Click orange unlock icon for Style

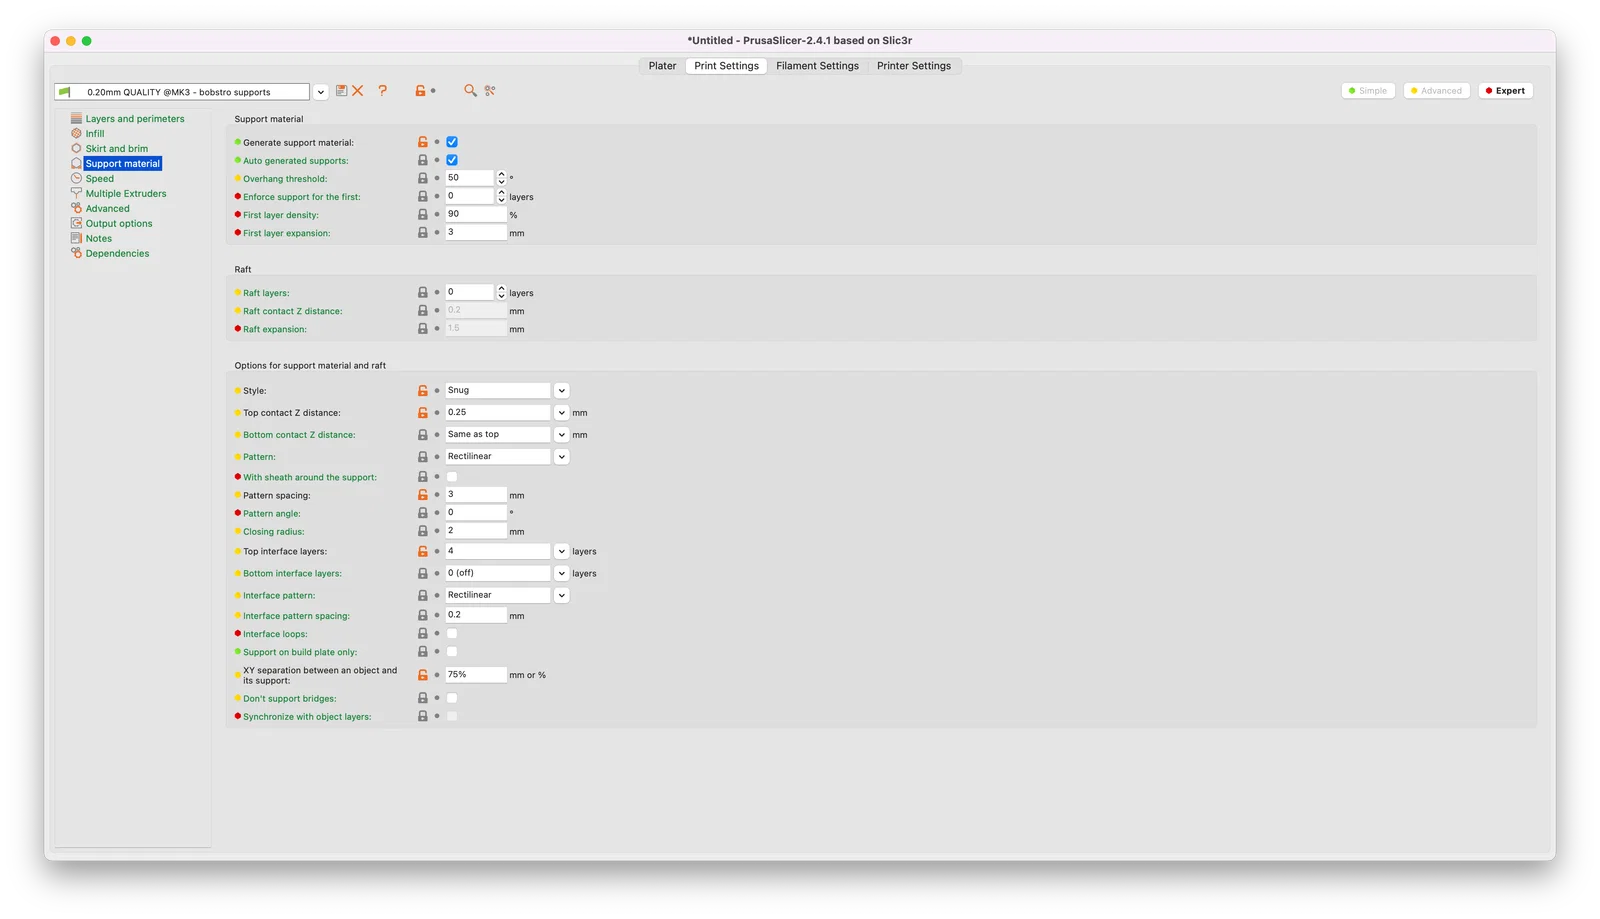point(422,391)
